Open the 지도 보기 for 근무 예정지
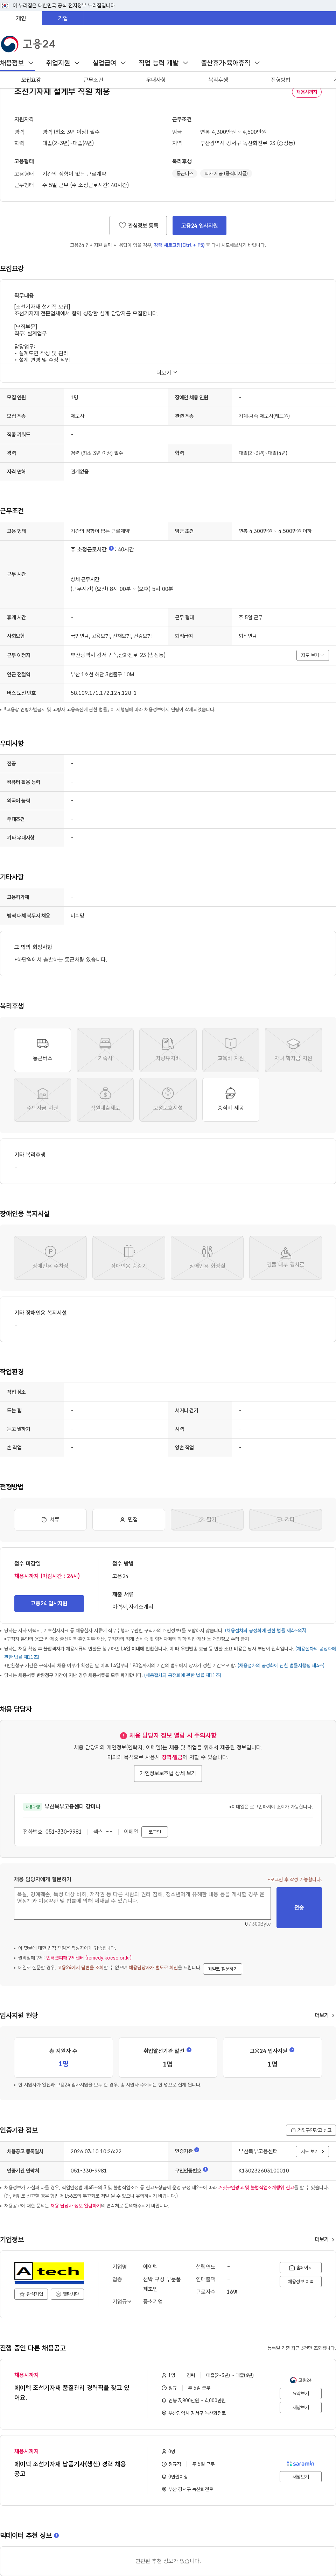This screenshot has width=336, height=2576. click(312, 655)
